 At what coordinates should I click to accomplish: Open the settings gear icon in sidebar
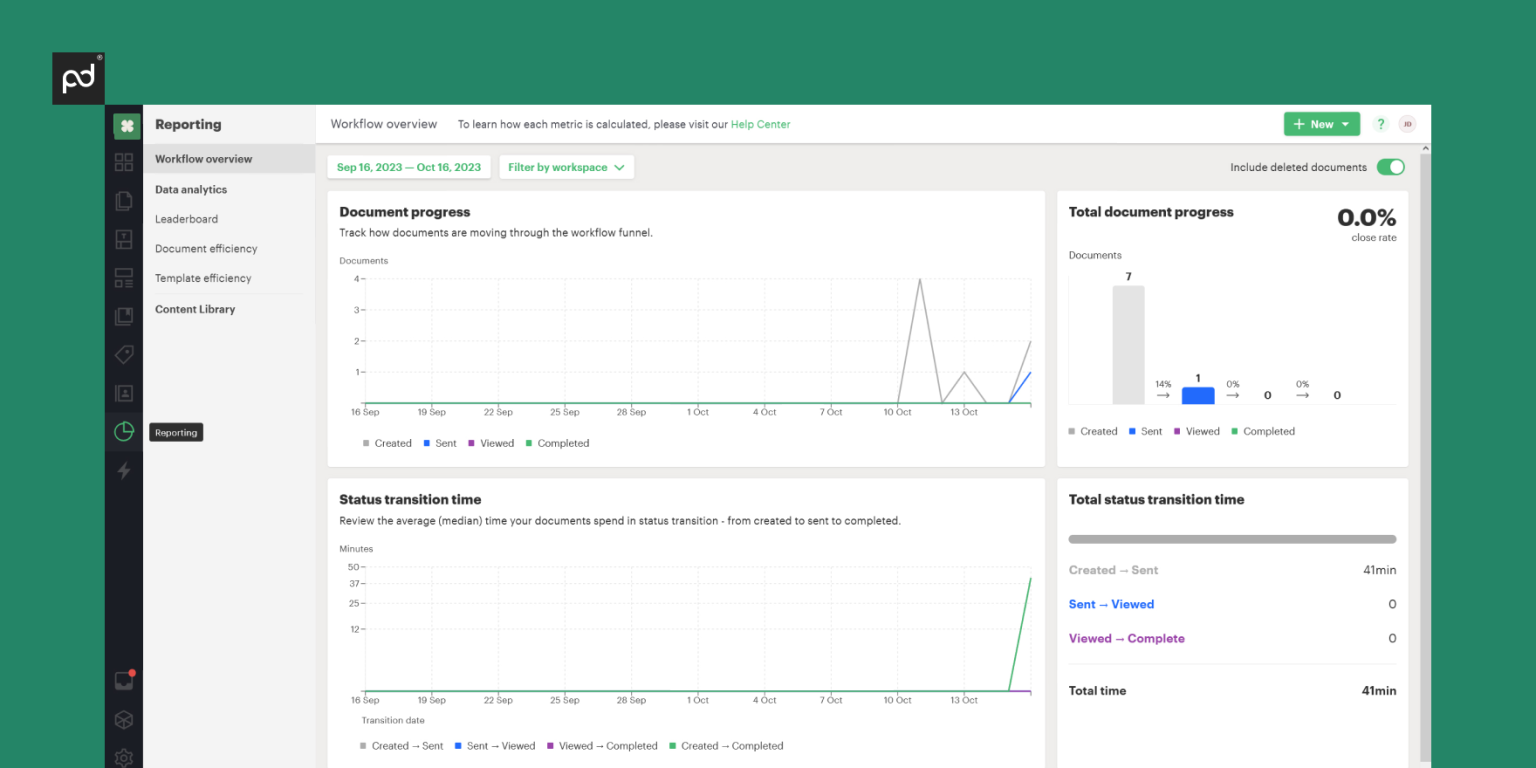click(124, 757)
